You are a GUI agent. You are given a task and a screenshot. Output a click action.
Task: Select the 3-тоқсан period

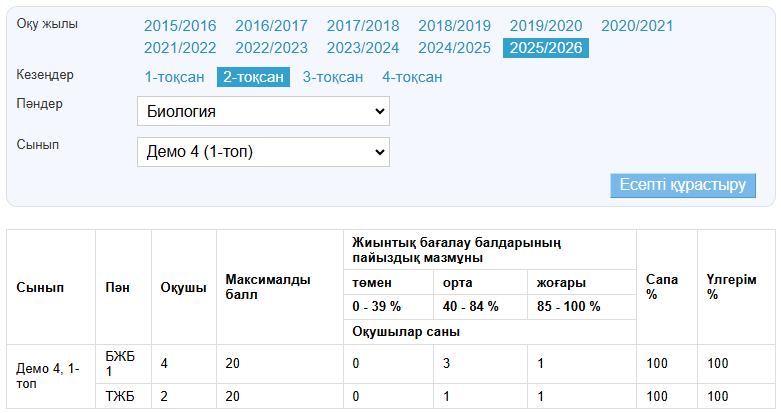click(x=332, y=77)
